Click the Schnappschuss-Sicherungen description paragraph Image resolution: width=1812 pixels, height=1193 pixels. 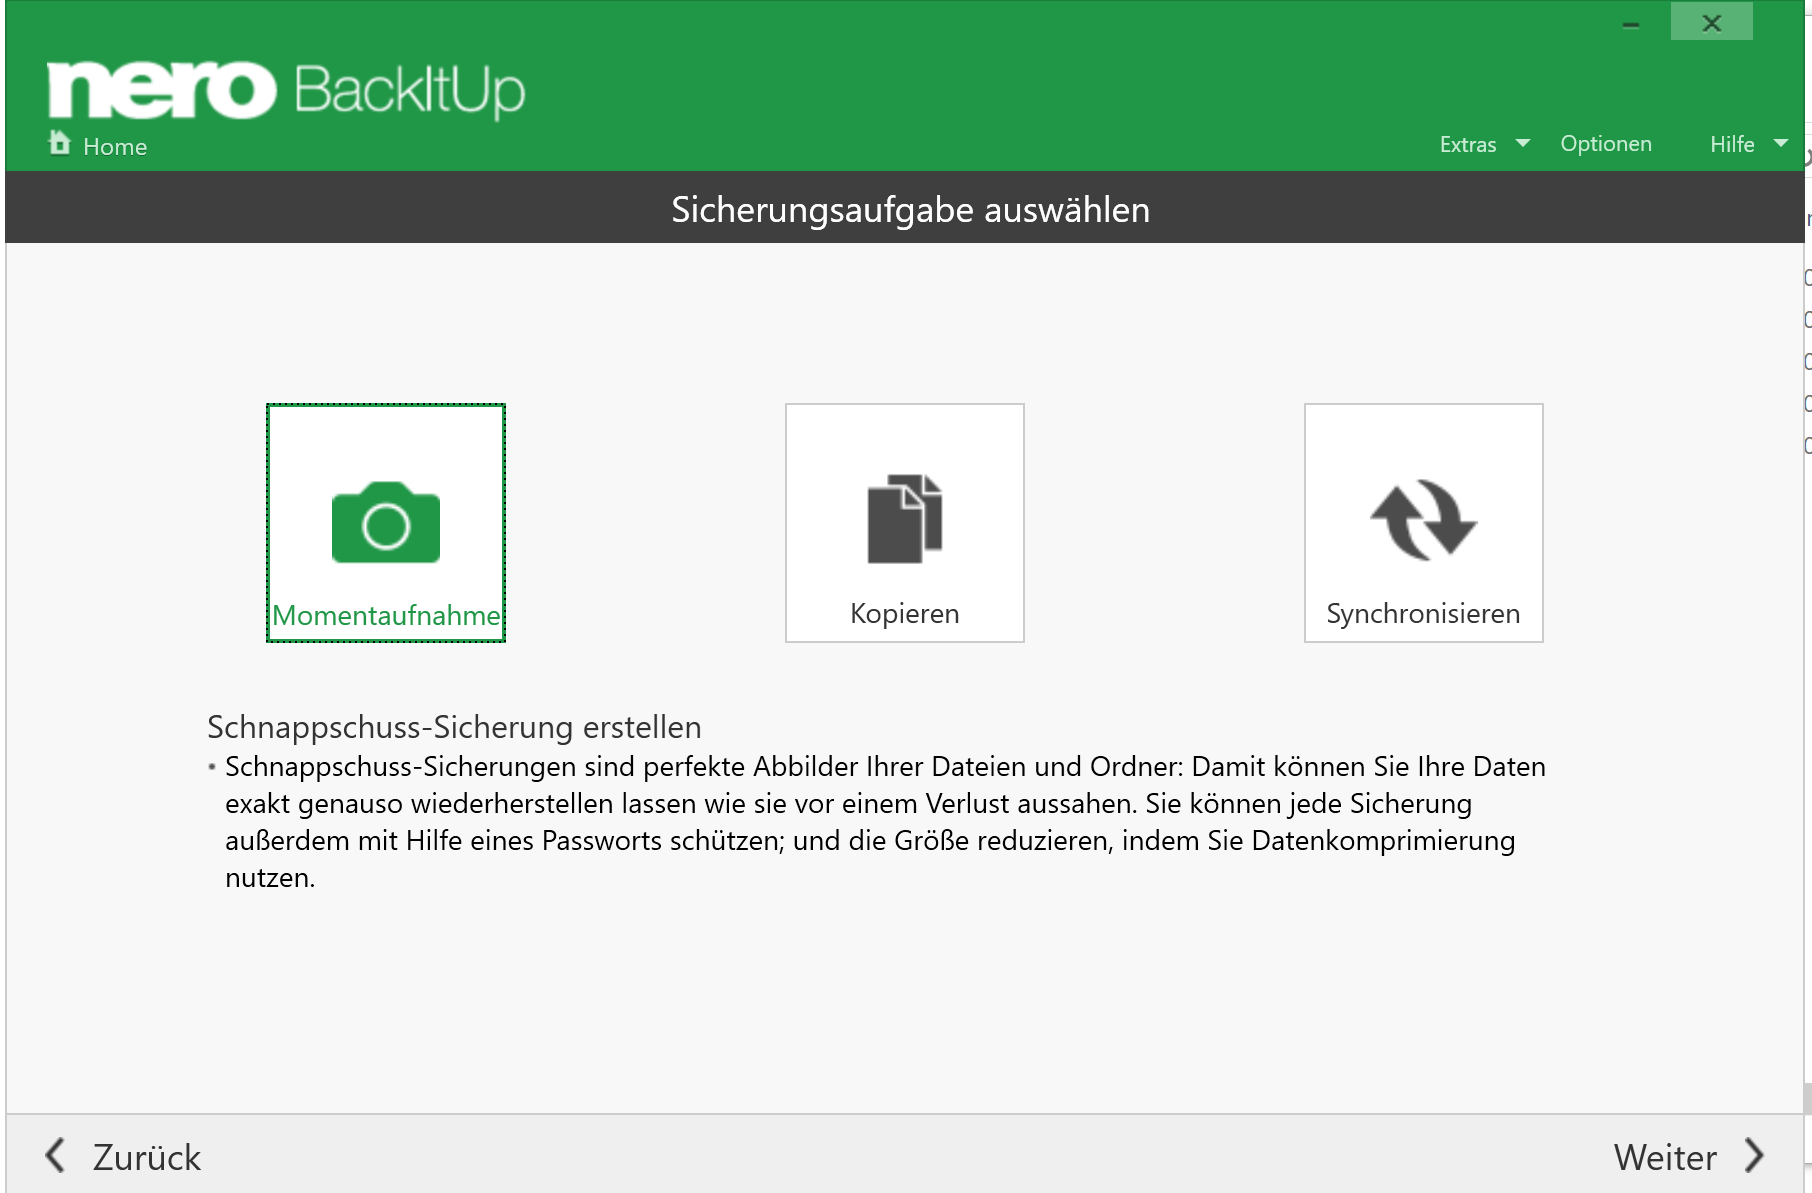(885, 822)
